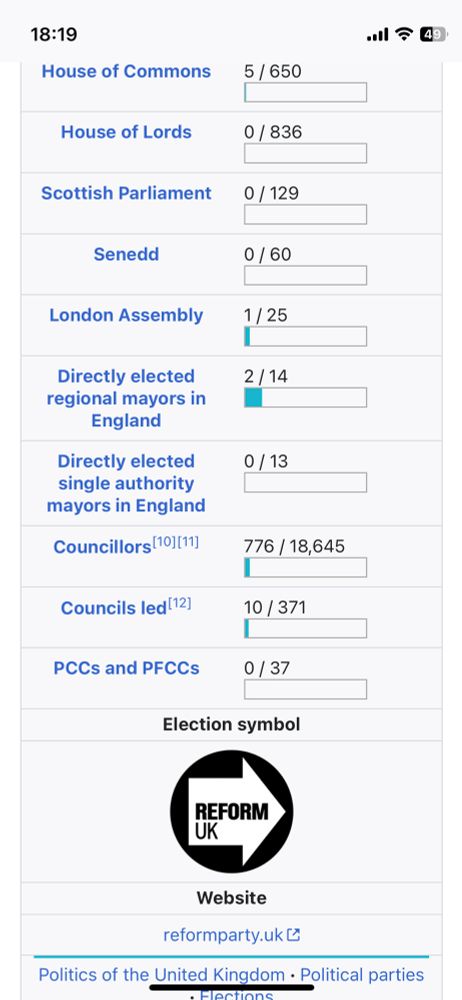Viewport: 462px width, 1000px height.
Task: Tap the Reform UK arrow logo image
Action: (232, 811)
